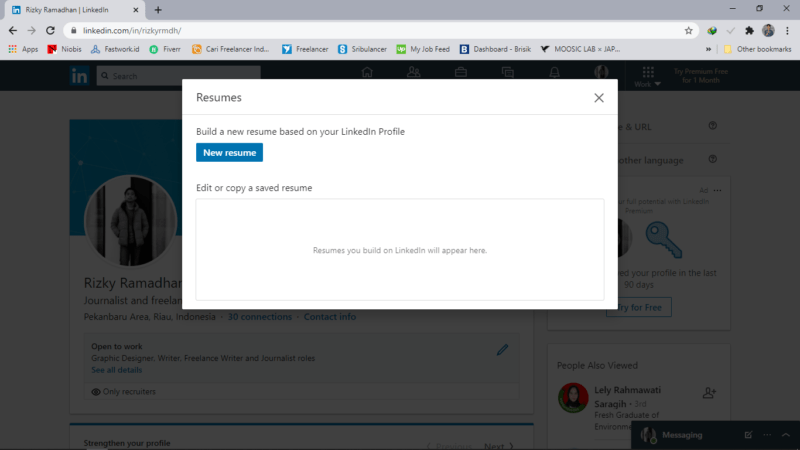Open the Notifications bell icon
The image size is (800, 450).
(x=555, y=72)
